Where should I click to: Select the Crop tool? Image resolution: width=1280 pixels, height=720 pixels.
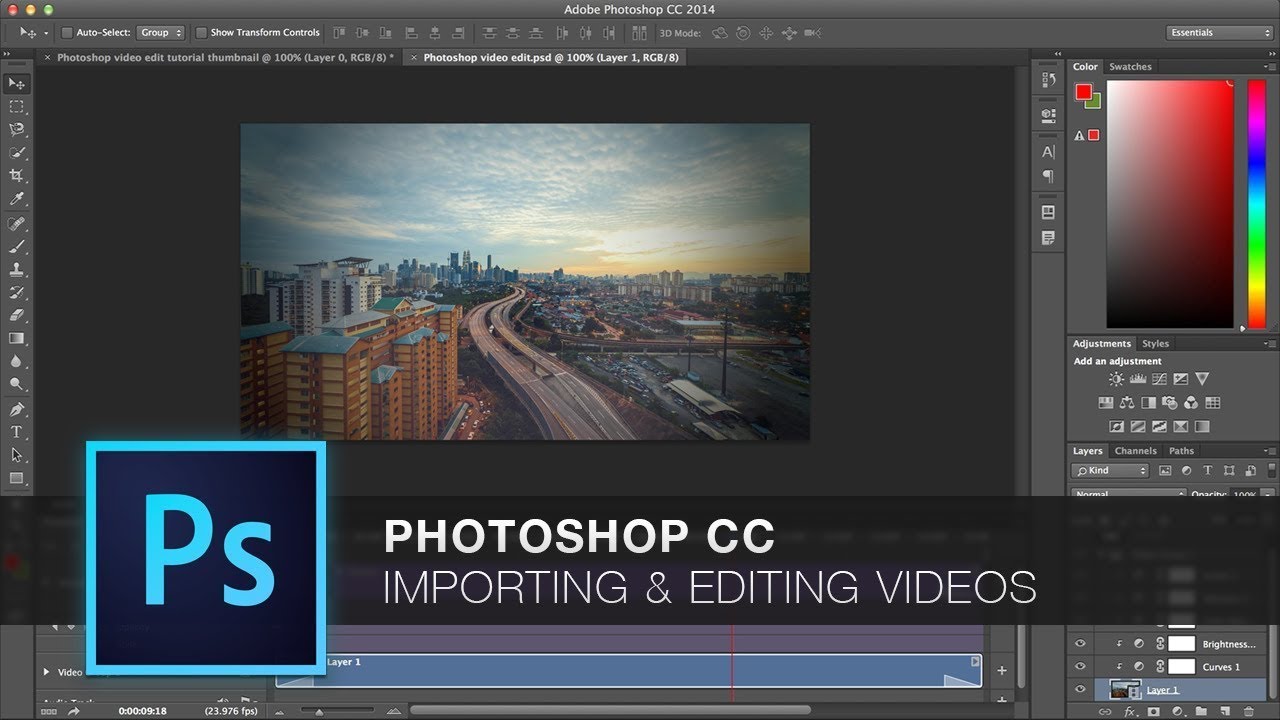point(17,176)
